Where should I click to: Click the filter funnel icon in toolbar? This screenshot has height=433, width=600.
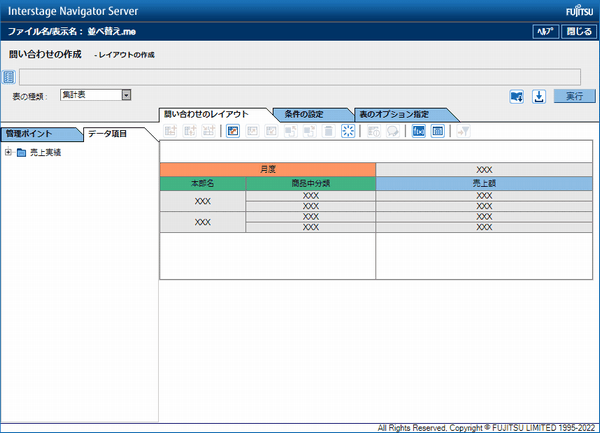tap(463, 131)
